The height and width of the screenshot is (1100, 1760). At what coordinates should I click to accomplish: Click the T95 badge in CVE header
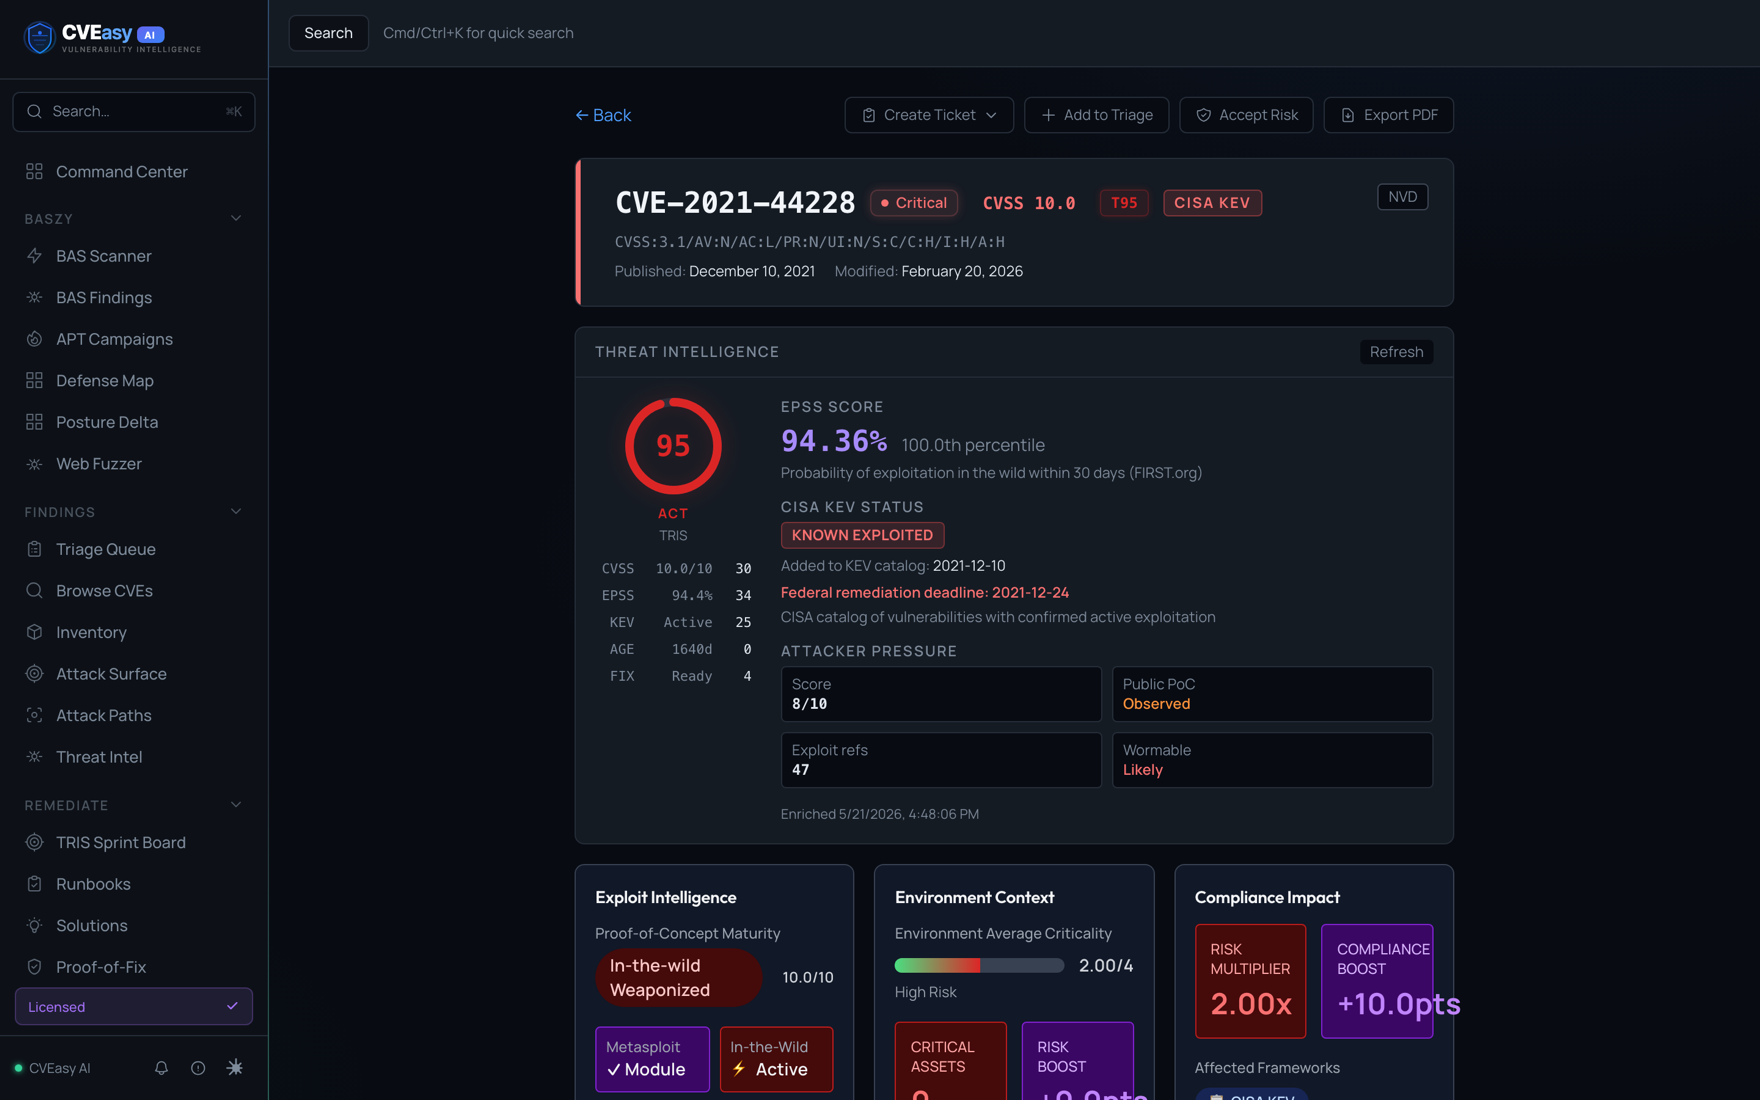point(1124,203)
